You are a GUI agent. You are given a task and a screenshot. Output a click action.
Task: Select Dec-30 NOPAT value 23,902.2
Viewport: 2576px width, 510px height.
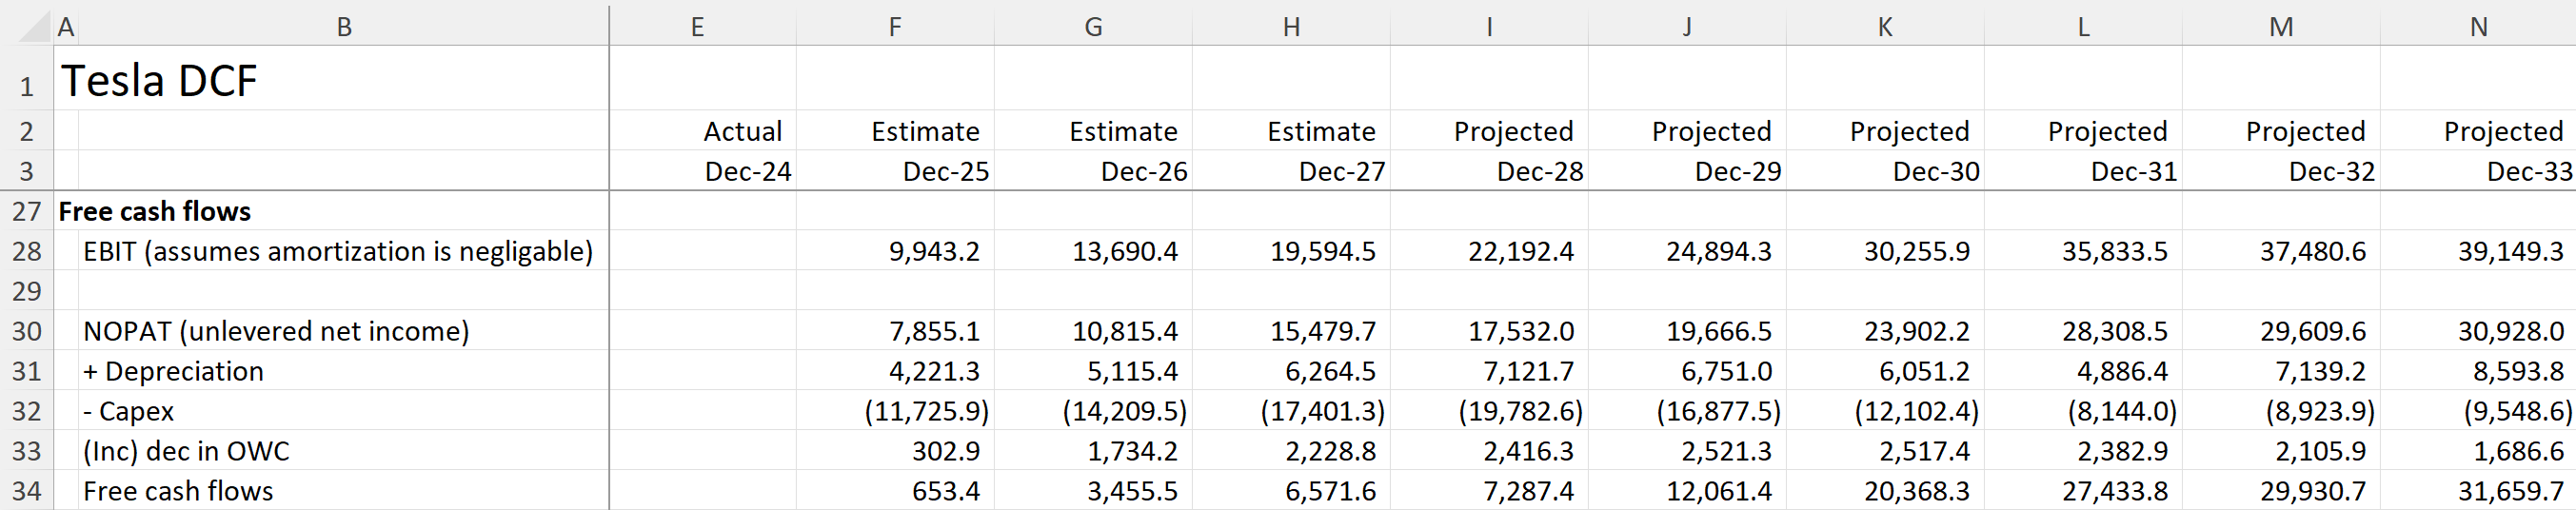1916,331
